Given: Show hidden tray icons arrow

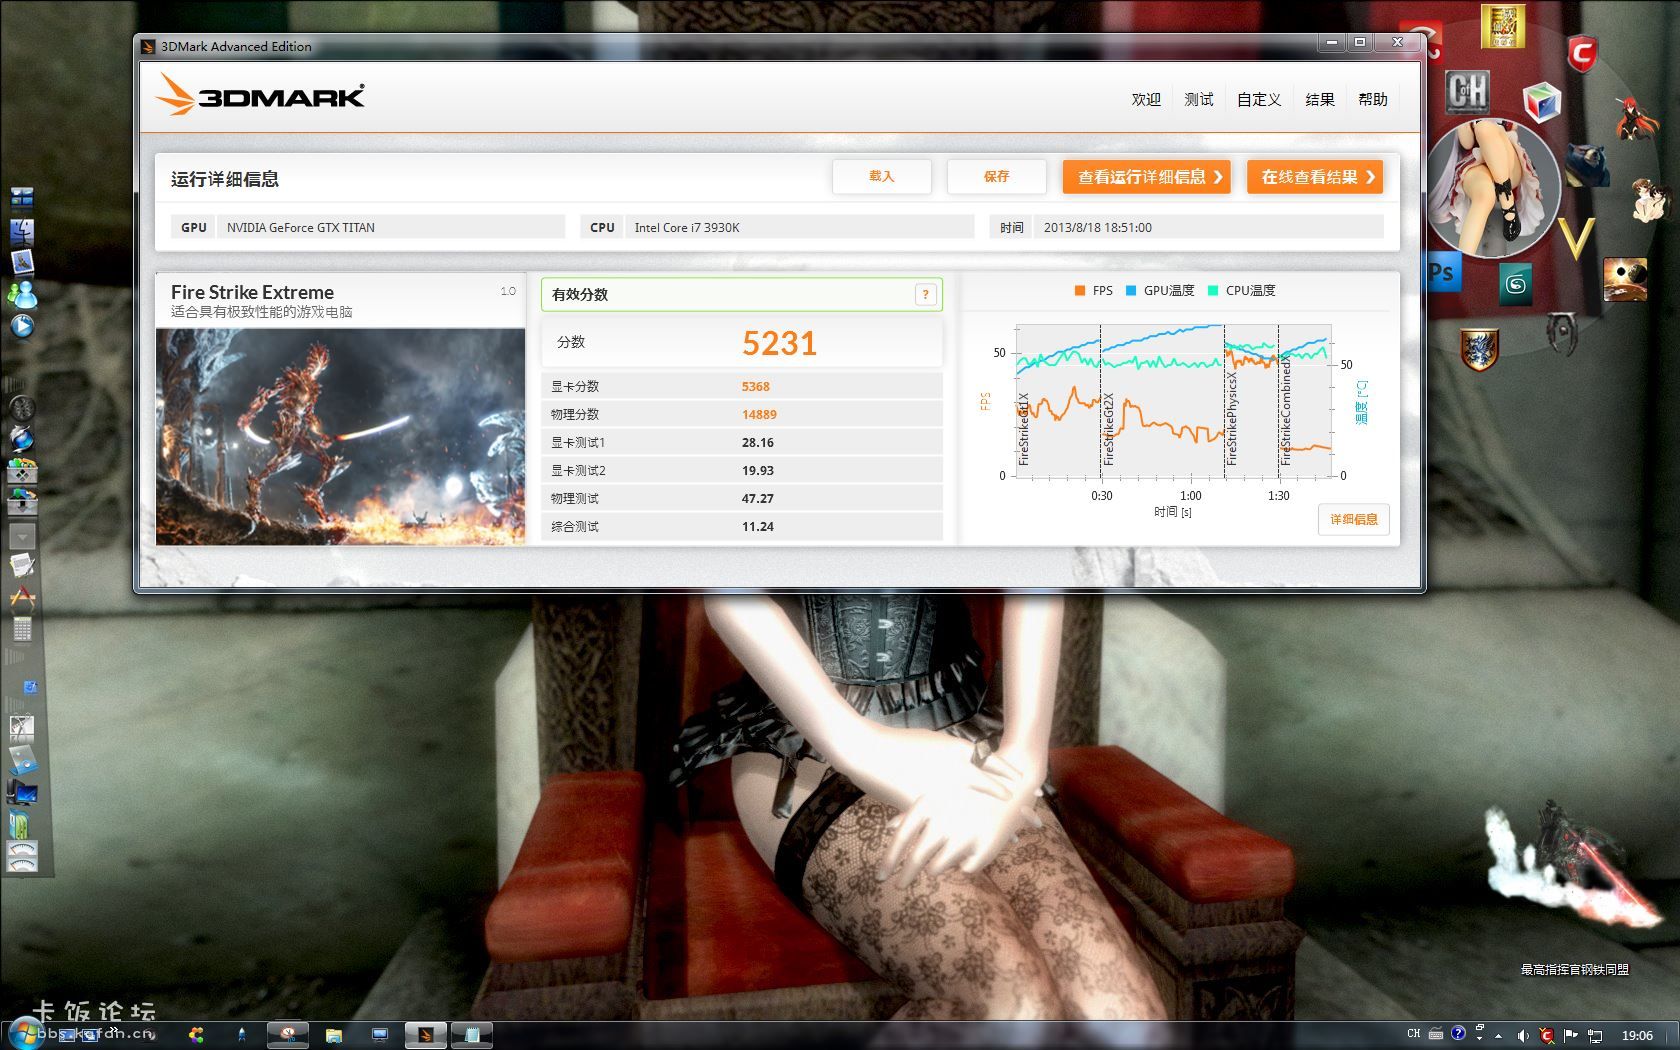Looking at the screenshot, I should (1499, 1035).
